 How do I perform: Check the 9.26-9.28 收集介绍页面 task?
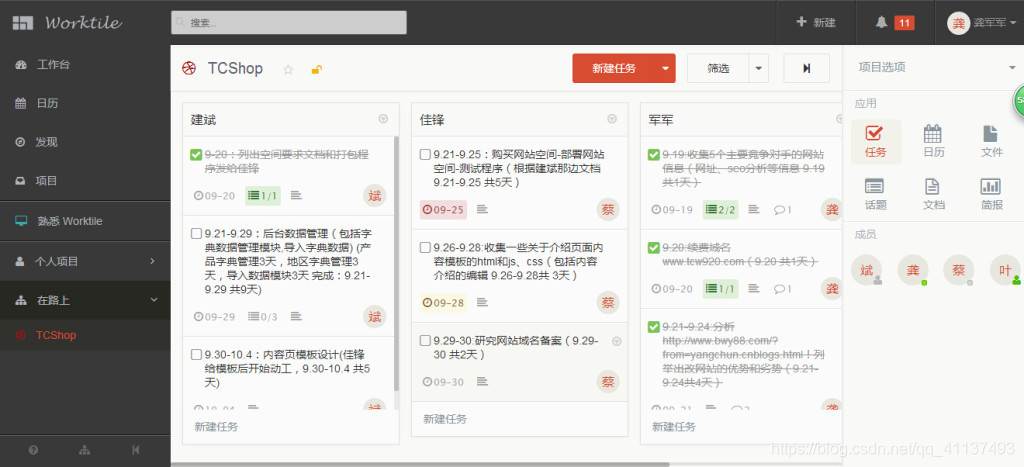coord(425,248)
